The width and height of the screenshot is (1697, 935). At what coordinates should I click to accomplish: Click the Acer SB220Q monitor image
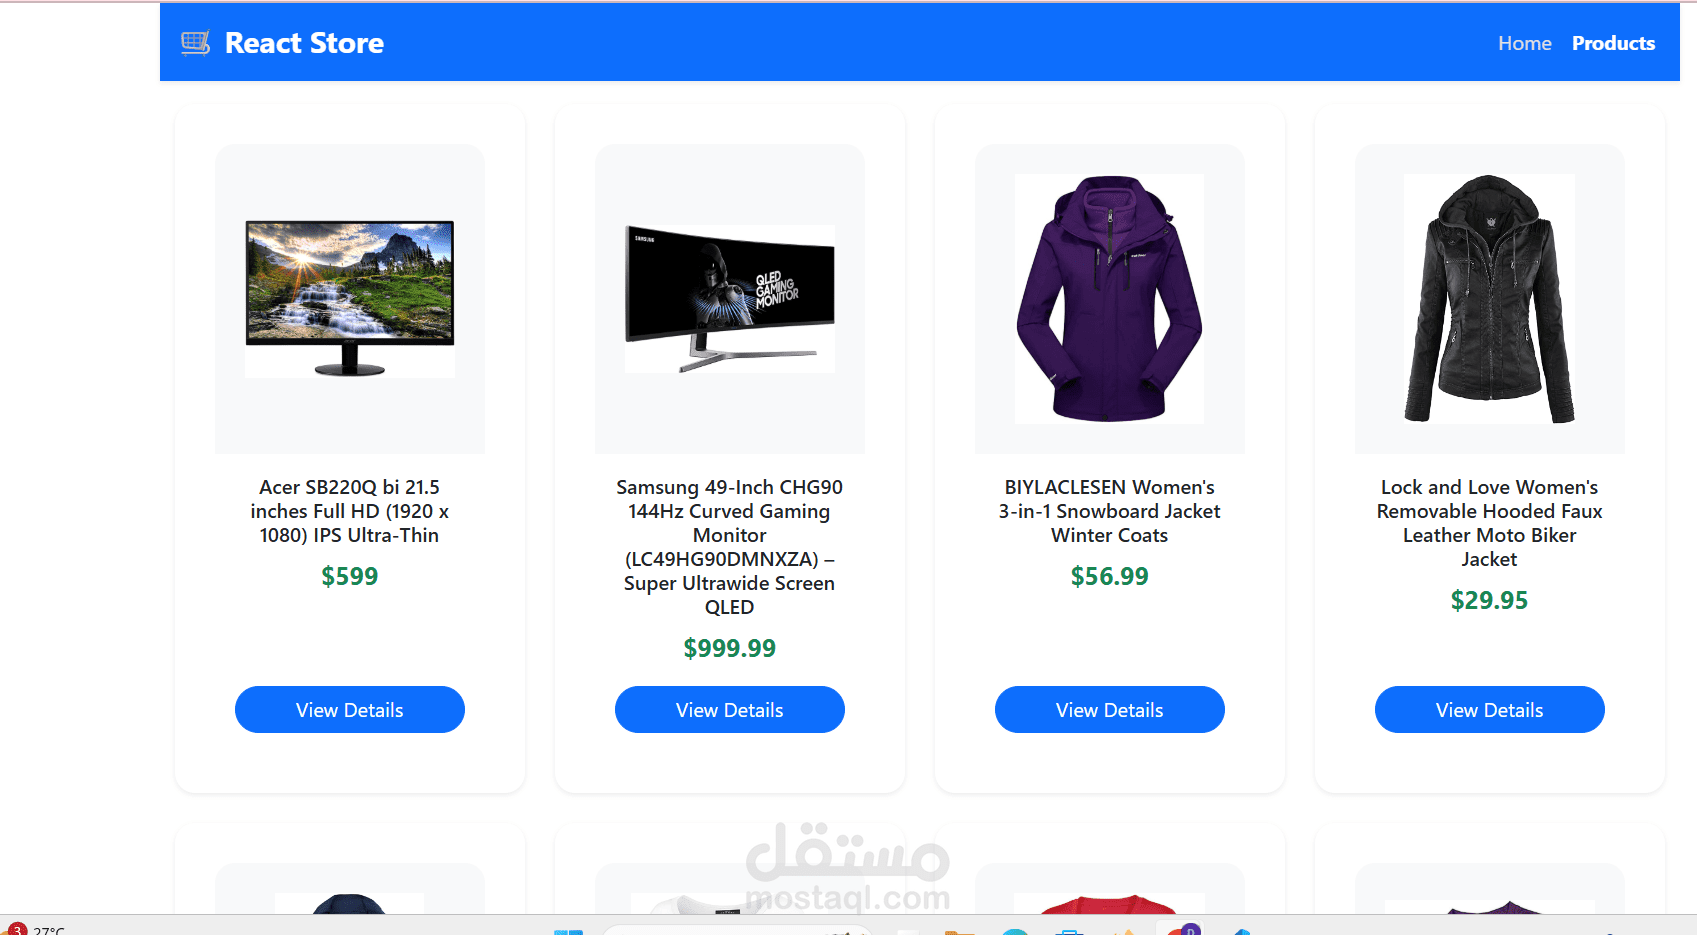tap(350, 299)
